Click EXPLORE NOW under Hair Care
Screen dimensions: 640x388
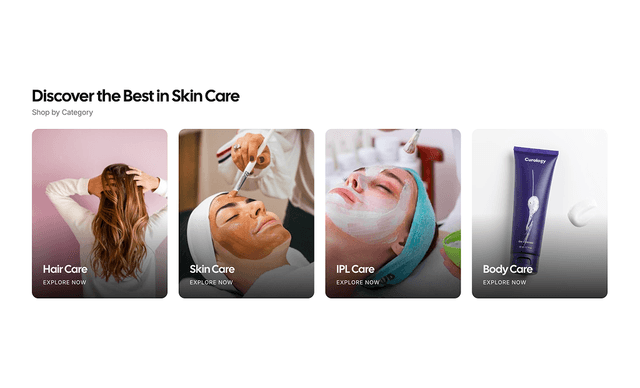(64, 282)
